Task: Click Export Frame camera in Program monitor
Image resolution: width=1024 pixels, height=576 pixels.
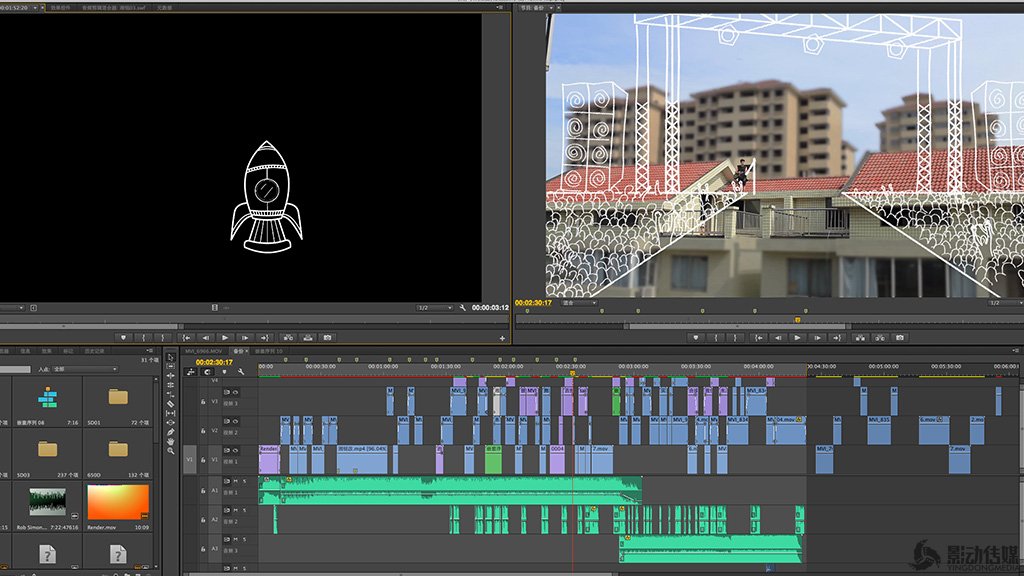Action: pos(900,338)
